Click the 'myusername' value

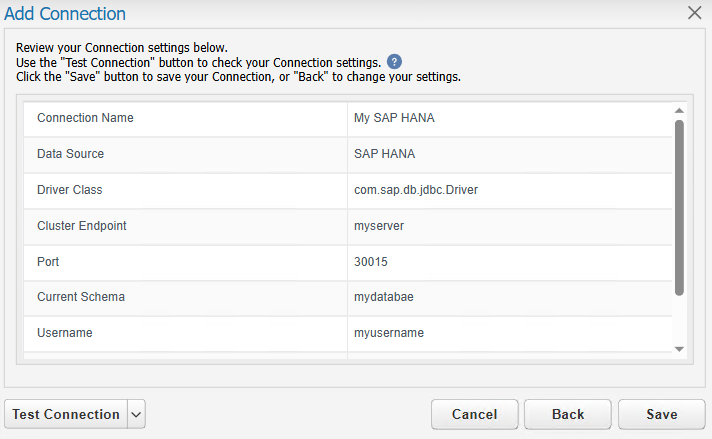389,333
